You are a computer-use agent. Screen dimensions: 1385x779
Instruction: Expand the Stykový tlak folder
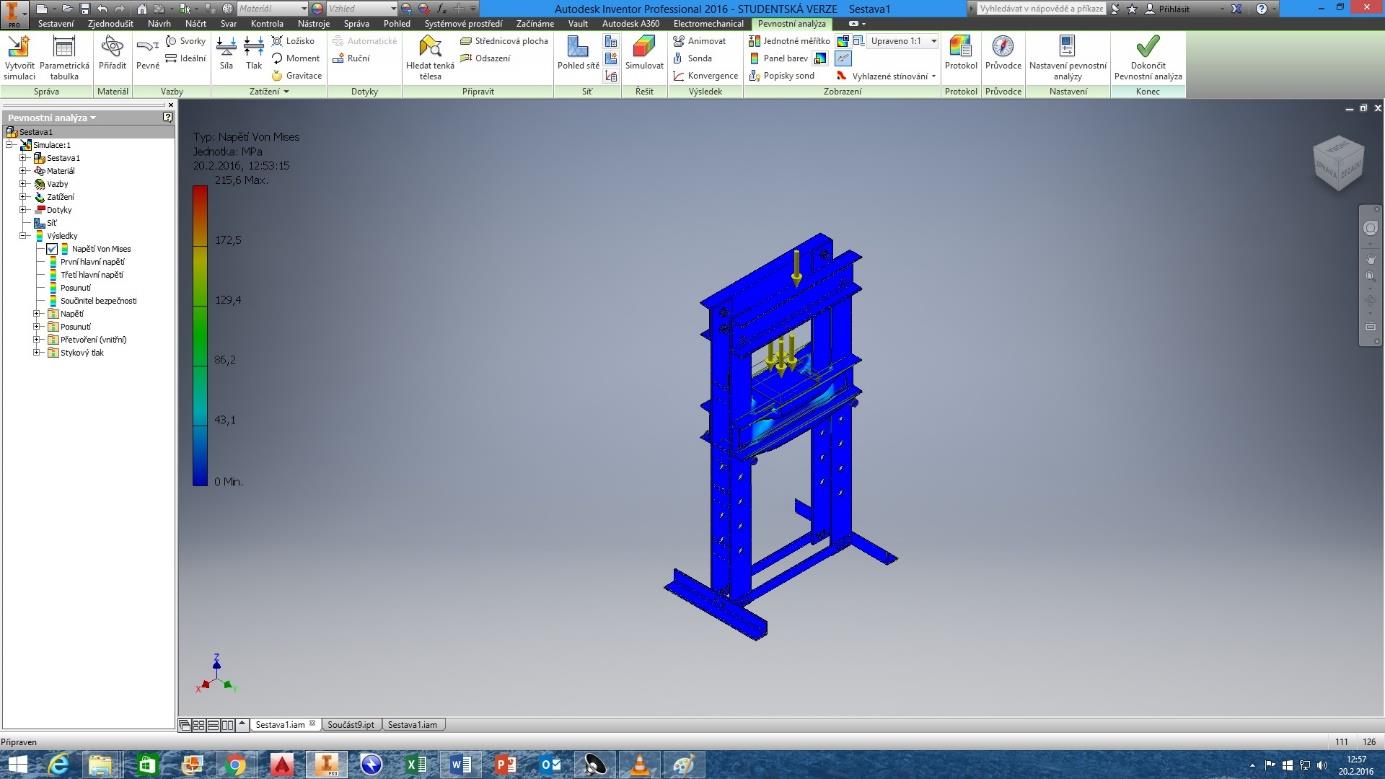(38, 352)
